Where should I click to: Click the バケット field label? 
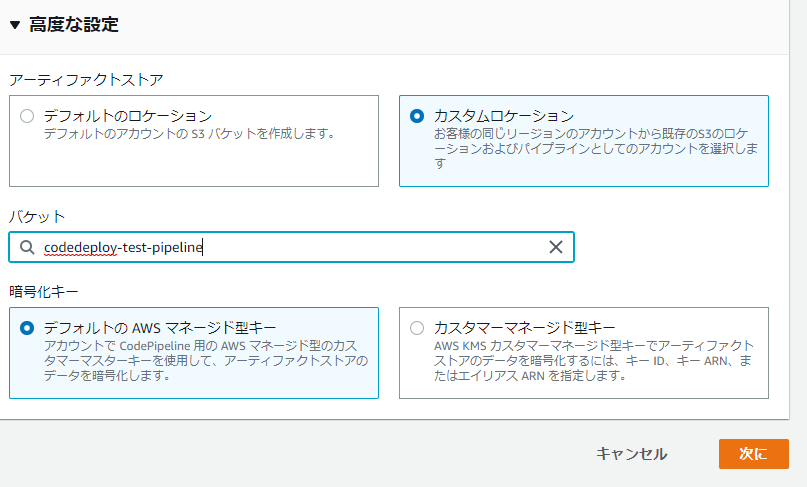[37, 217]
